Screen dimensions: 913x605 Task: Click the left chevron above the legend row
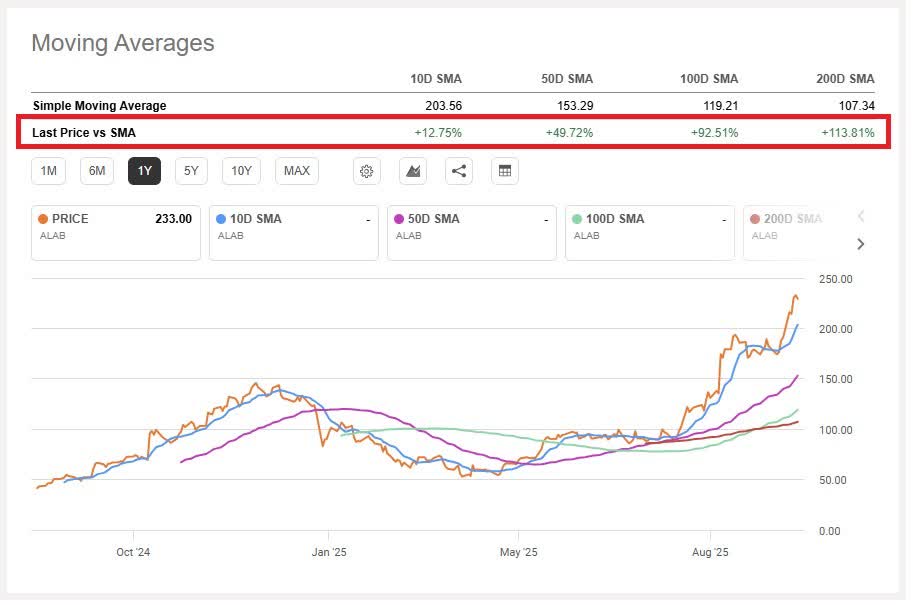coord(859,216)
